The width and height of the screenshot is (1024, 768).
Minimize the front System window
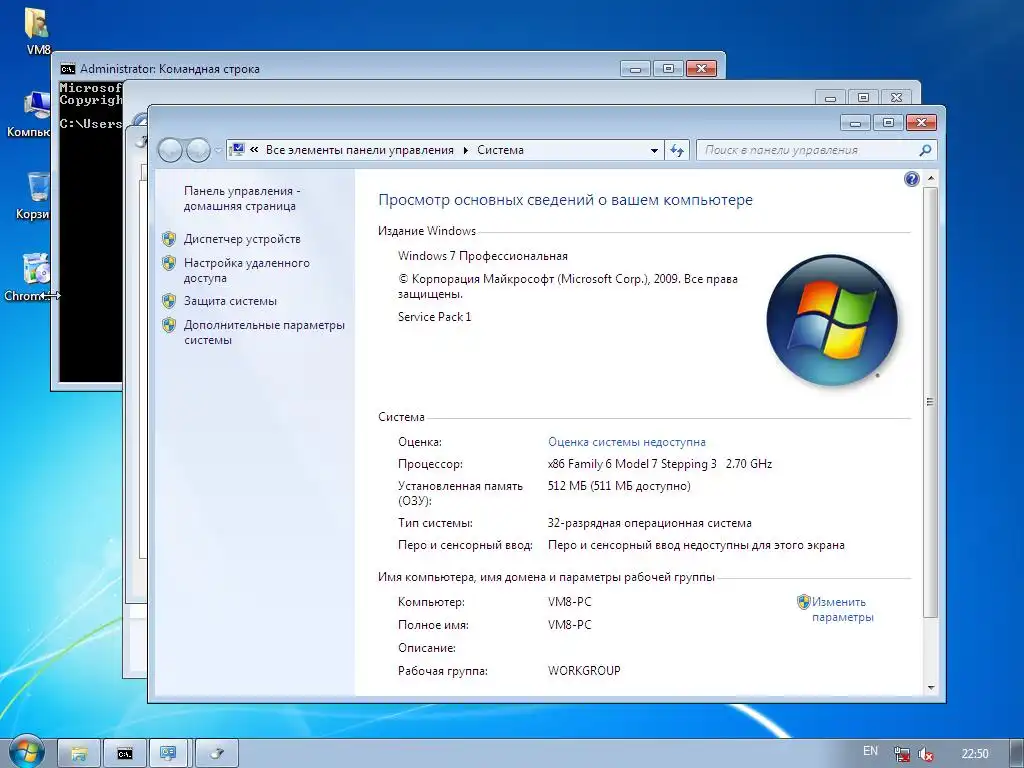click(855, 123)
